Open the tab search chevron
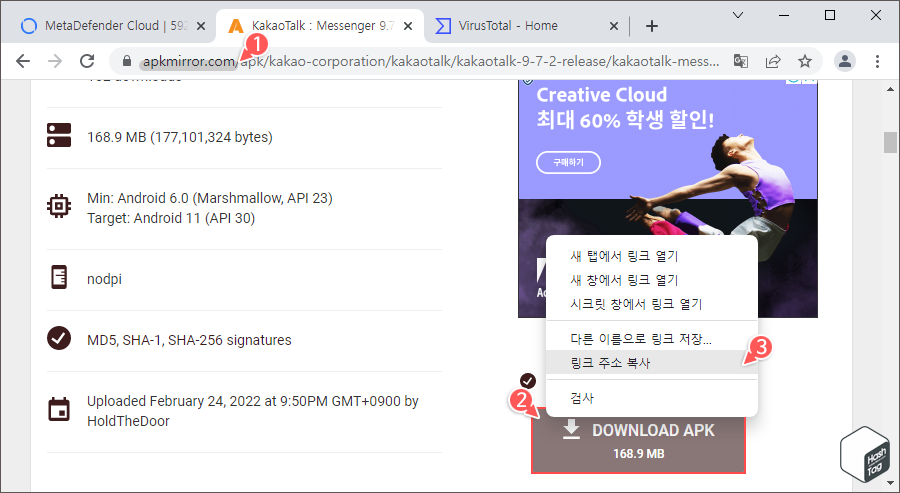The height and width of the screenshot is (493, 900). (x=738, y=15)
